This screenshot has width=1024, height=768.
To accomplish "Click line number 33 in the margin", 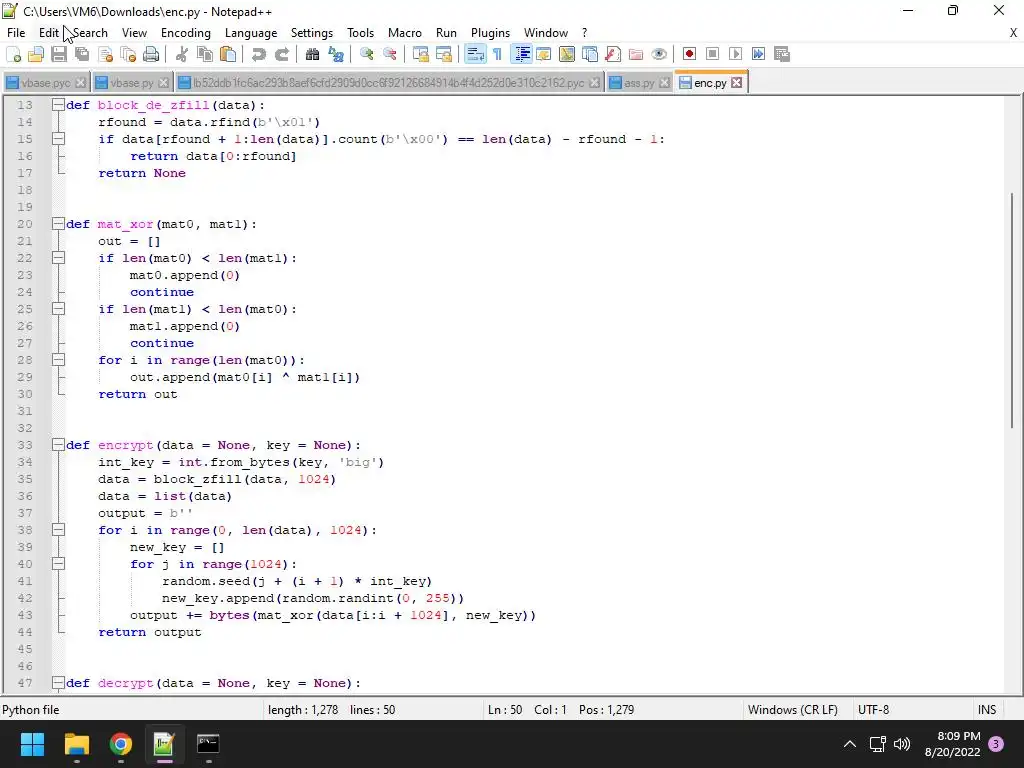I will pos(25,445).
